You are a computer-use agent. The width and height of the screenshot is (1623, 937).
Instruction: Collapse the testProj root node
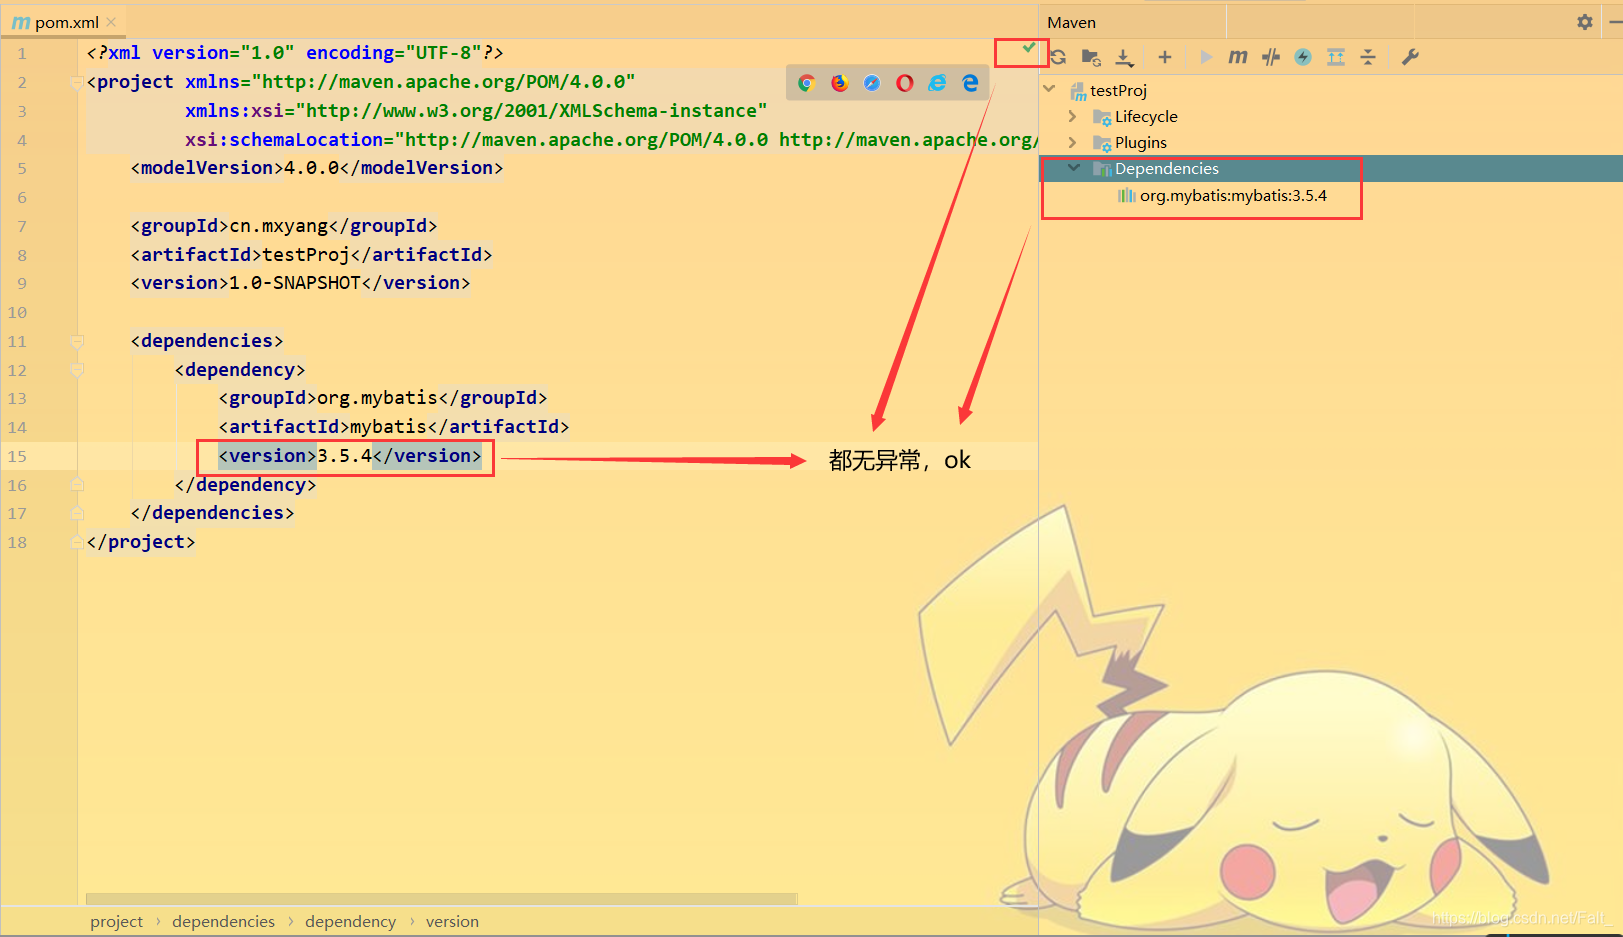(x=1049, y=89)
